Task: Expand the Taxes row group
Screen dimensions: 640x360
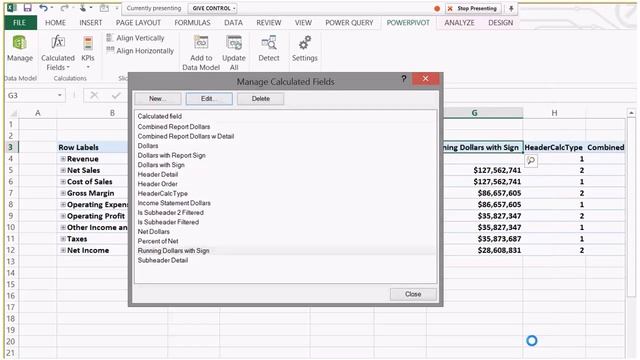Action: click(63, 239)
